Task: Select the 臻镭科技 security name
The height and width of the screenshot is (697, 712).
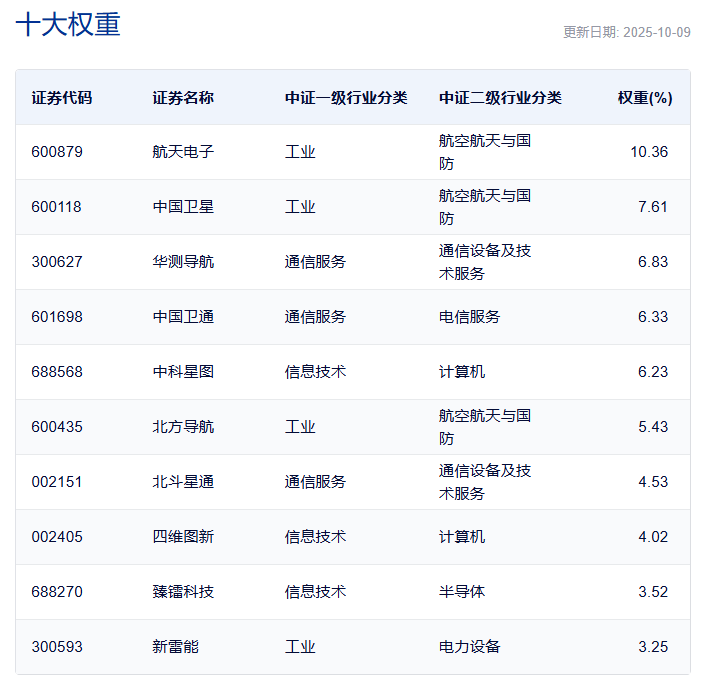Action: [x=183, y=592]
